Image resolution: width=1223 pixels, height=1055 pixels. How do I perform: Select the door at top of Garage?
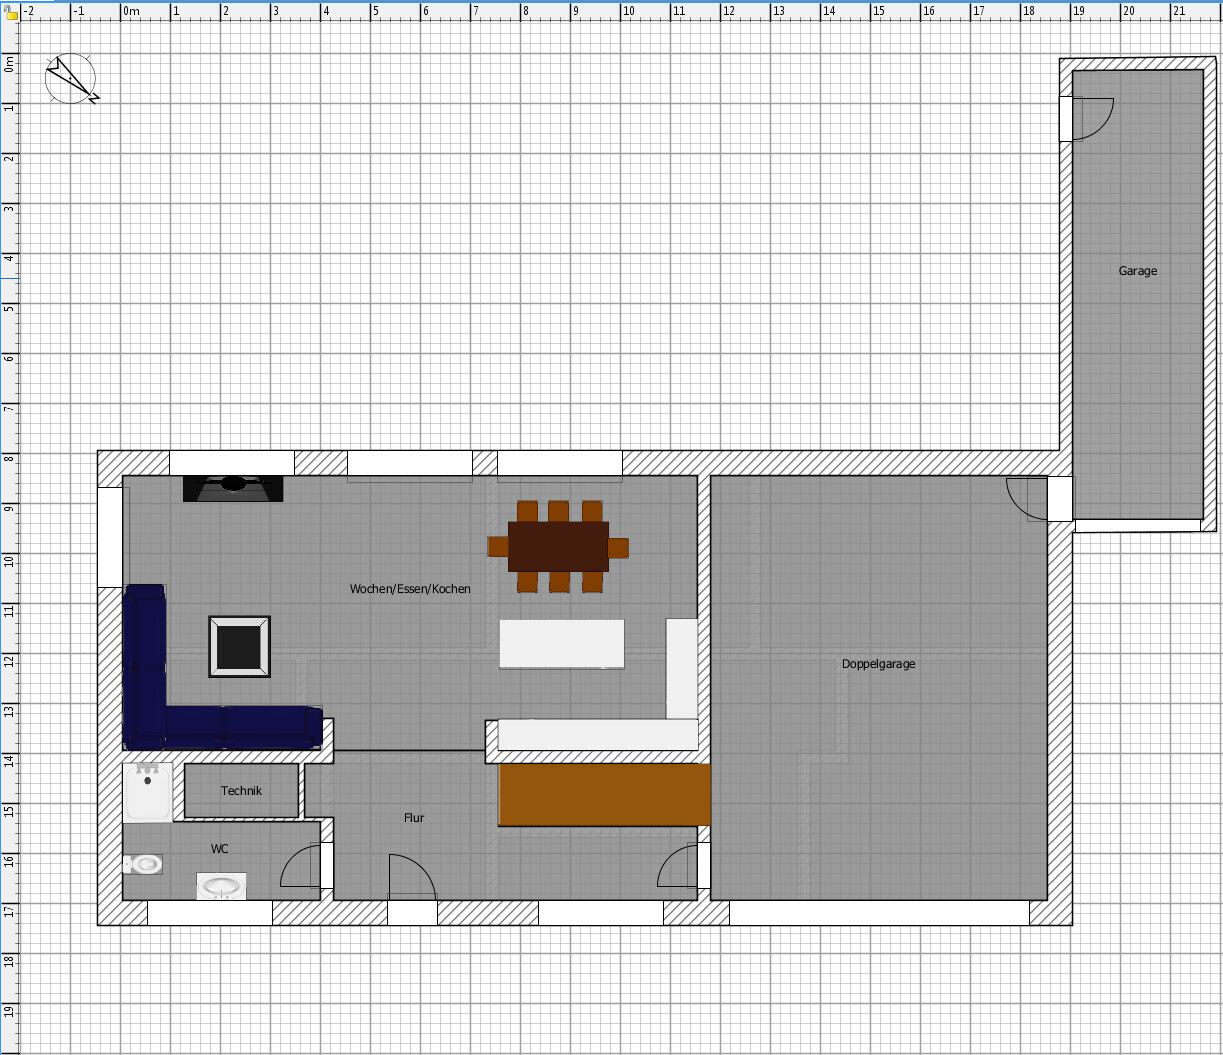pyautogui.click(x=1090, y=119)
